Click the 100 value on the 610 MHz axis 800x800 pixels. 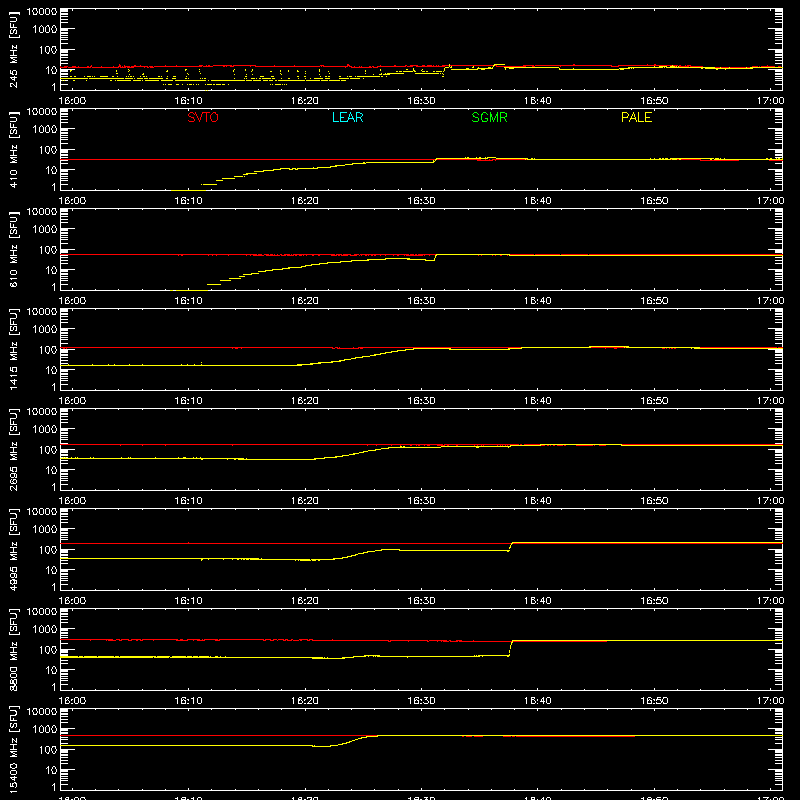[x=48, y=249]
